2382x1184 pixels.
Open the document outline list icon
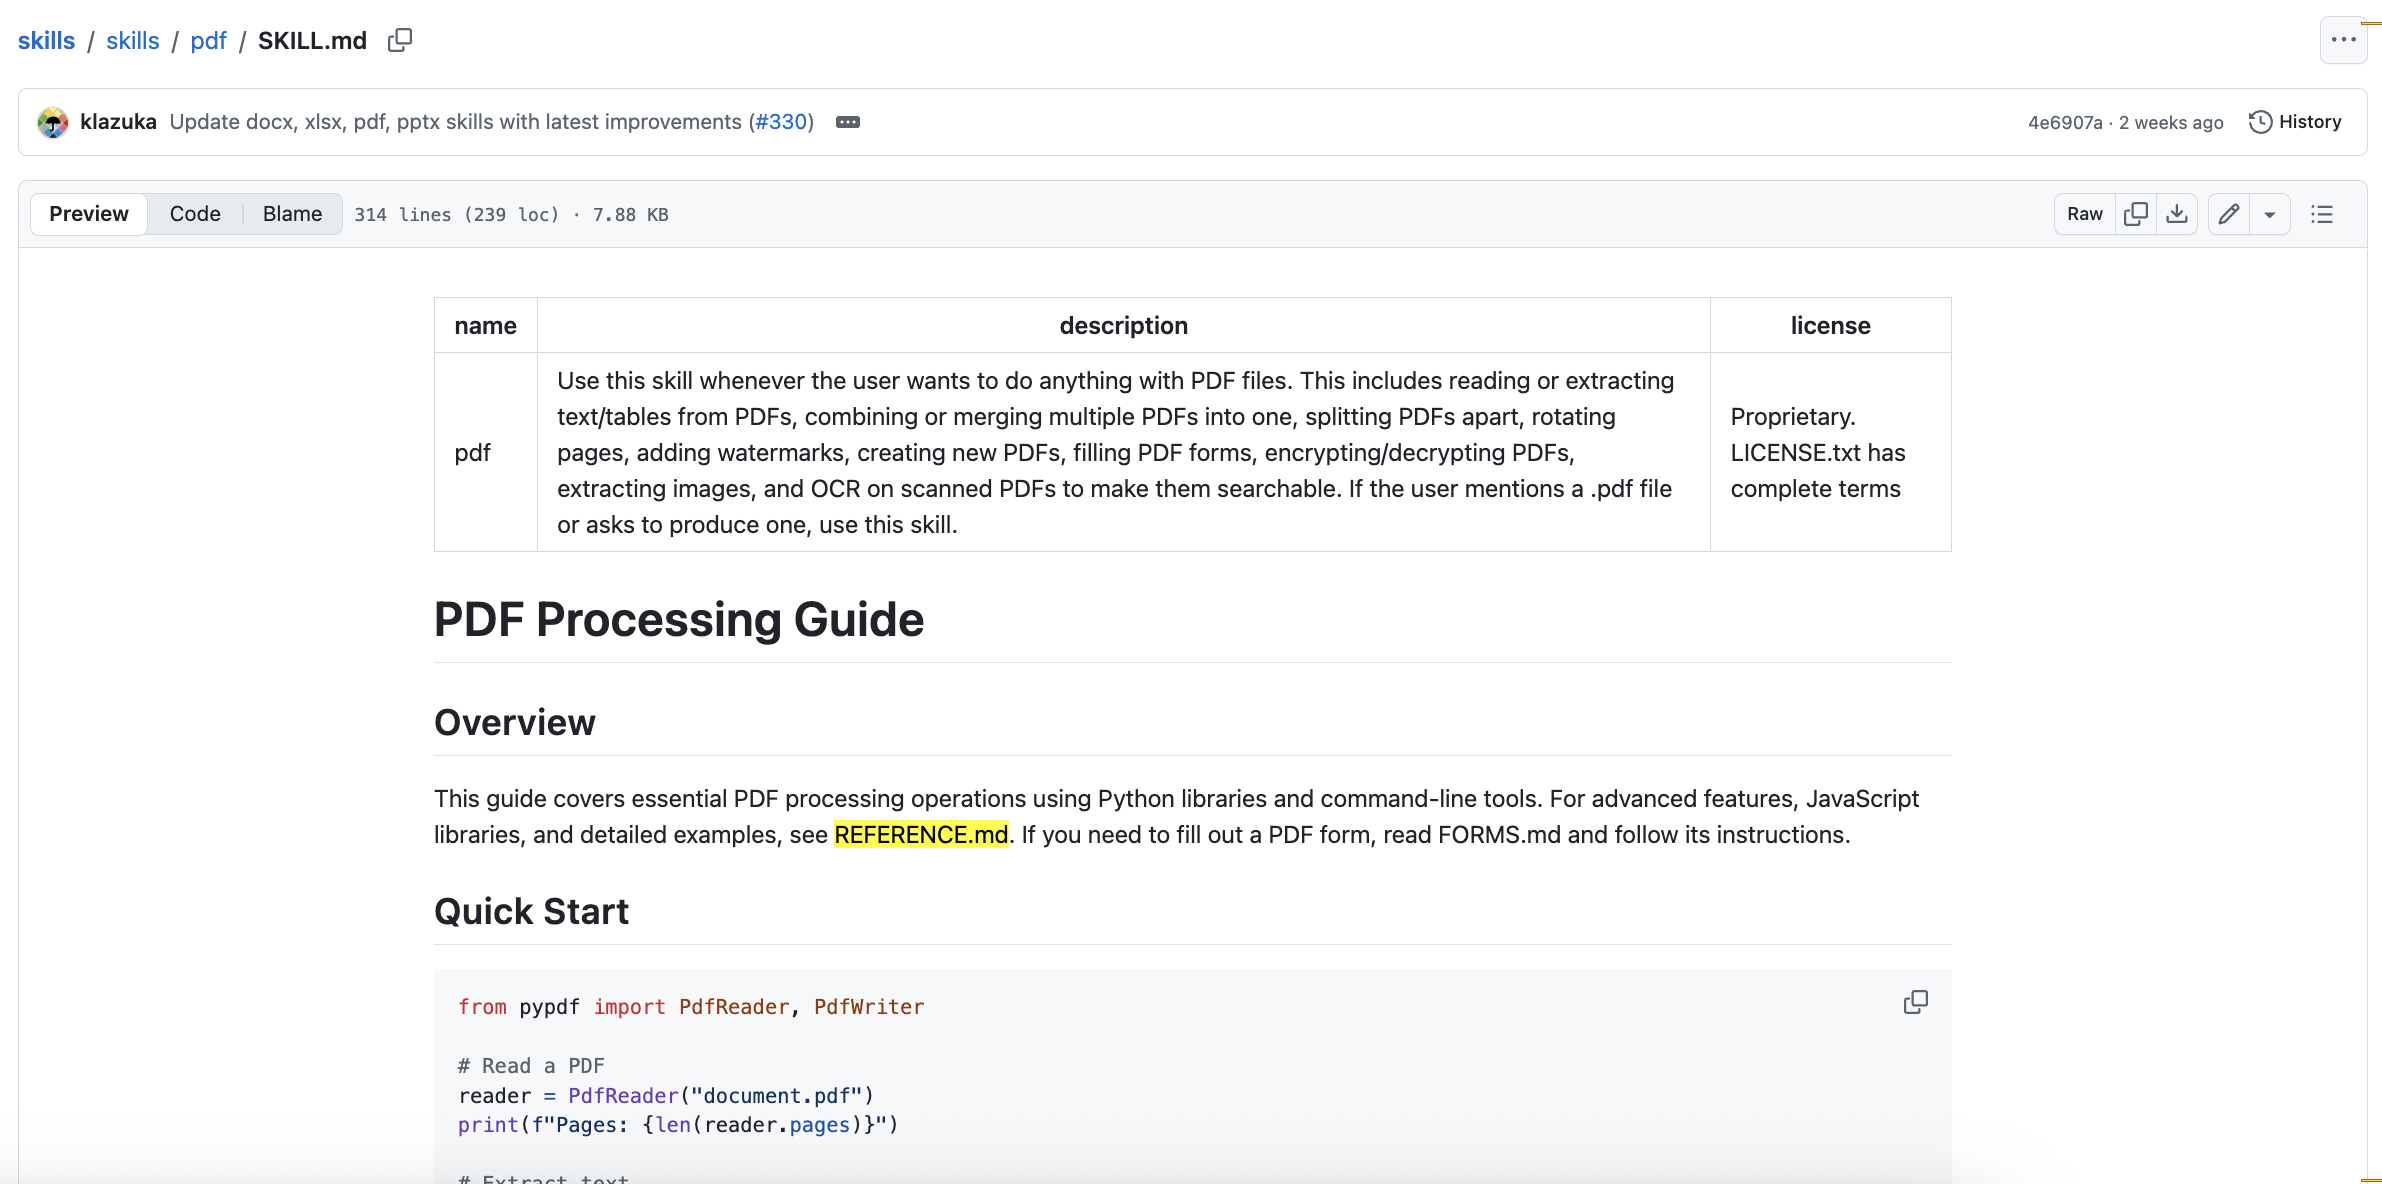2321,214
